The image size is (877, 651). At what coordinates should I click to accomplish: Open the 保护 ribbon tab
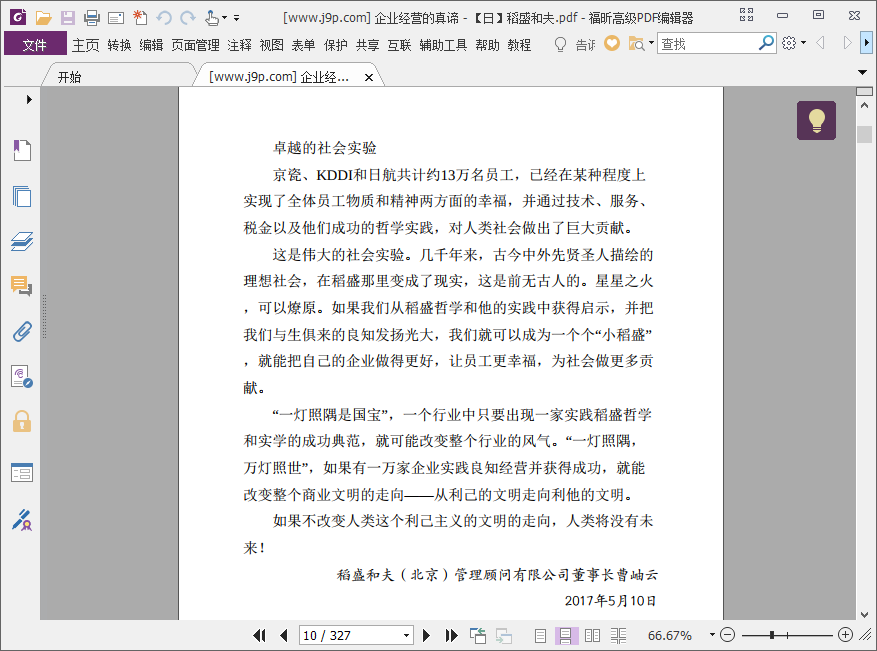[336, 45]
